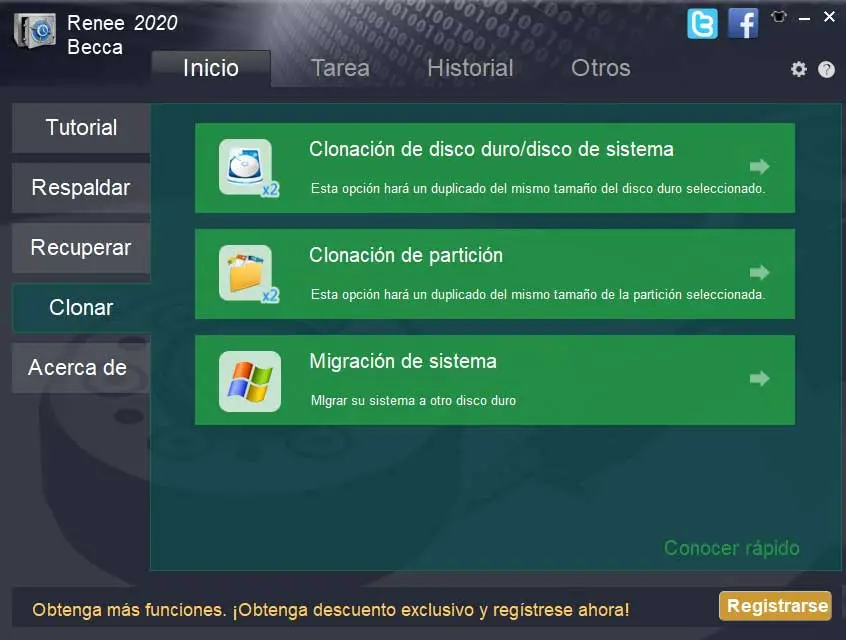This screenshot has width=846, height=640.
Task: Click the hard disk clone x2 icon
Action: pos(249,168)
